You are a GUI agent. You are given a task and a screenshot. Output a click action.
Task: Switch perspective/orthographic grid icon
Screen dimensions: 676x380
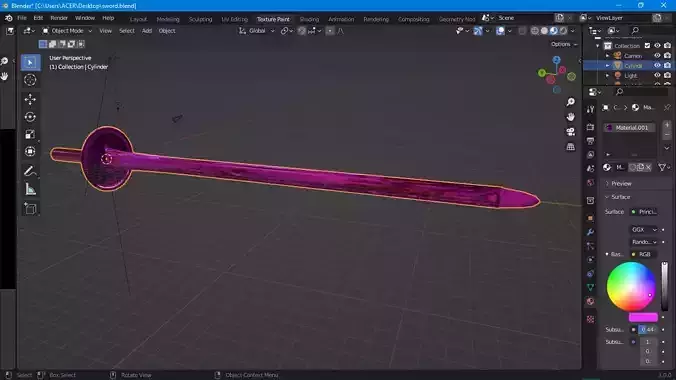pos(570,147)
